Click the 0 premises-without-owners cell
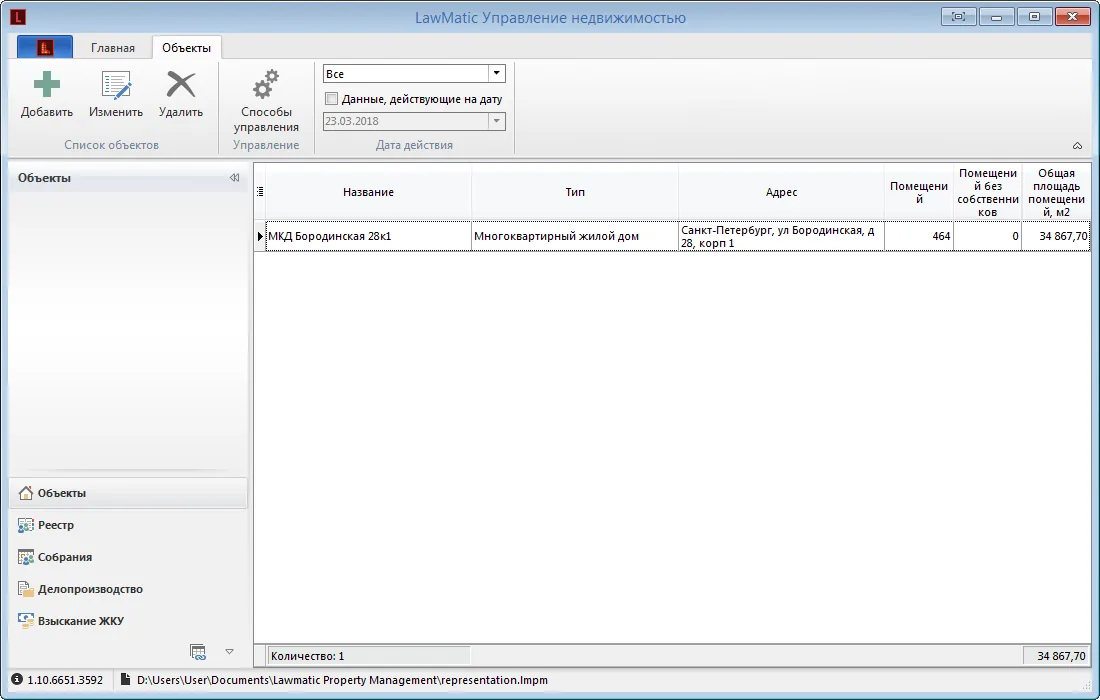Image resolution: width=1100 pixels, height=700 pixels. click(988, 236)
